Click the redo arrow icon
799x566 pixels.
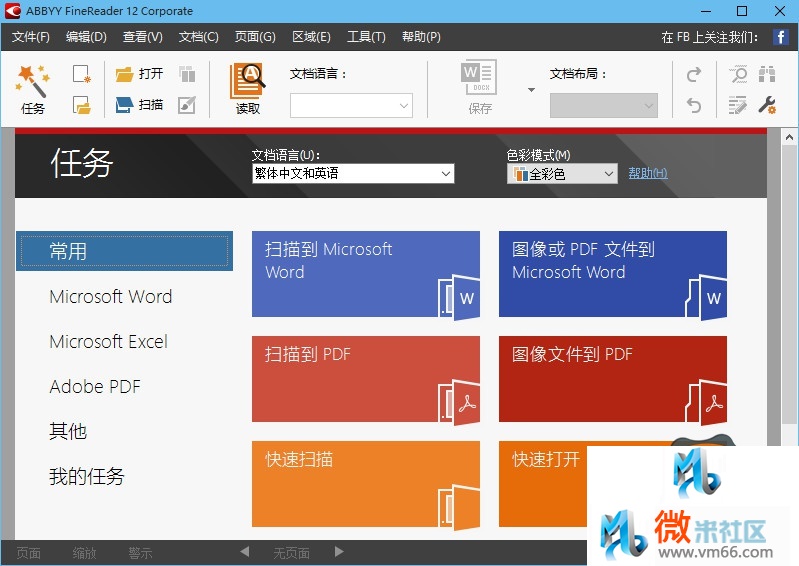[694, 74]
